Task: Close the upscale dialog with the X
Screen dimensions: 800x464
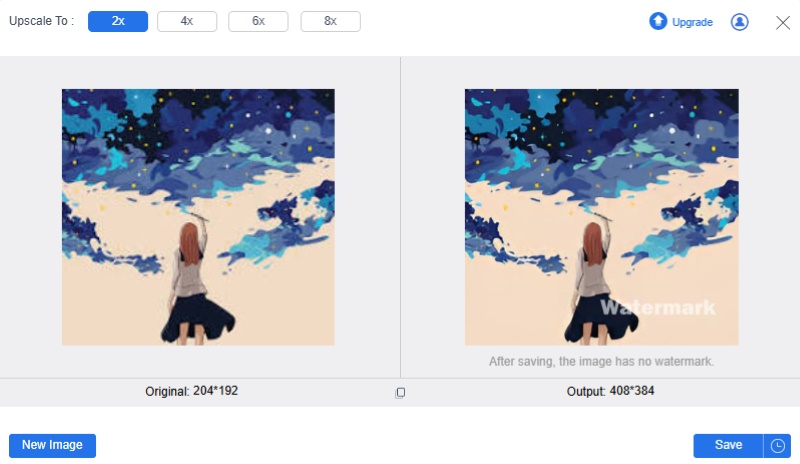Action: click(x=783, y=22)
